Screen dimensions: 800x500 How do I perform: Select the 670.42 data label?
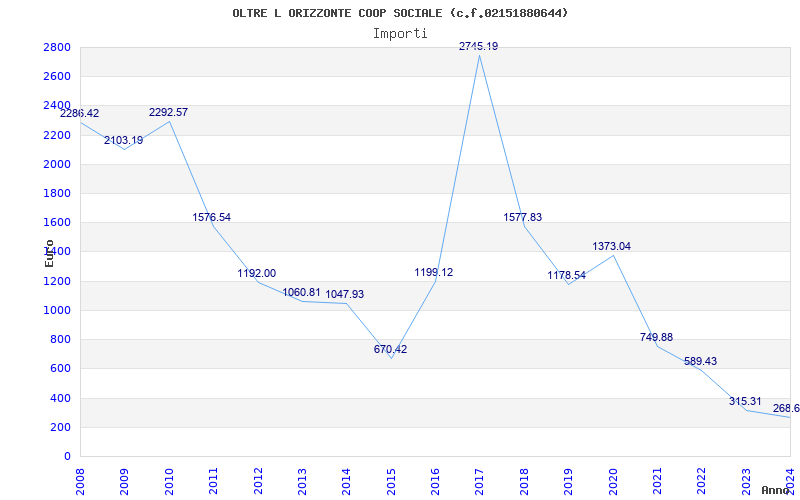[390, 349]
